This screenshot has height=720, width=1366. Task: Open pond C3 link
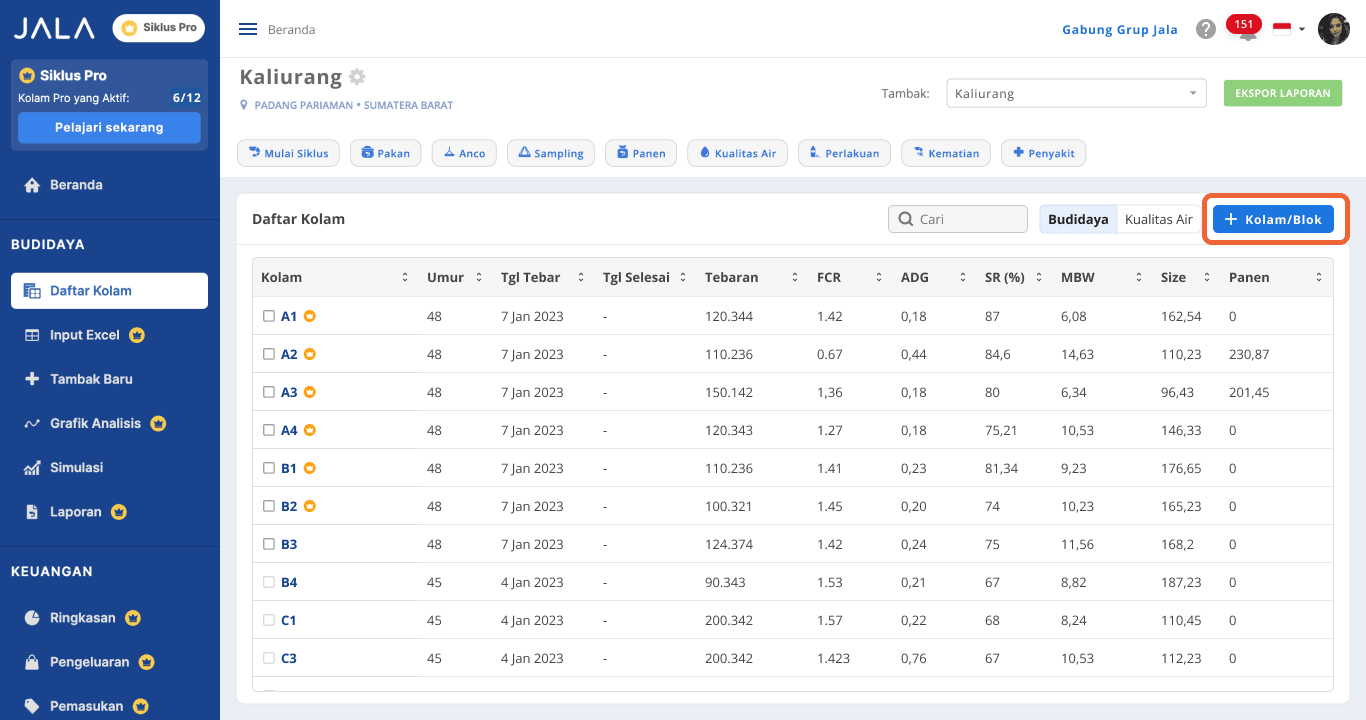tap(289, 658)
